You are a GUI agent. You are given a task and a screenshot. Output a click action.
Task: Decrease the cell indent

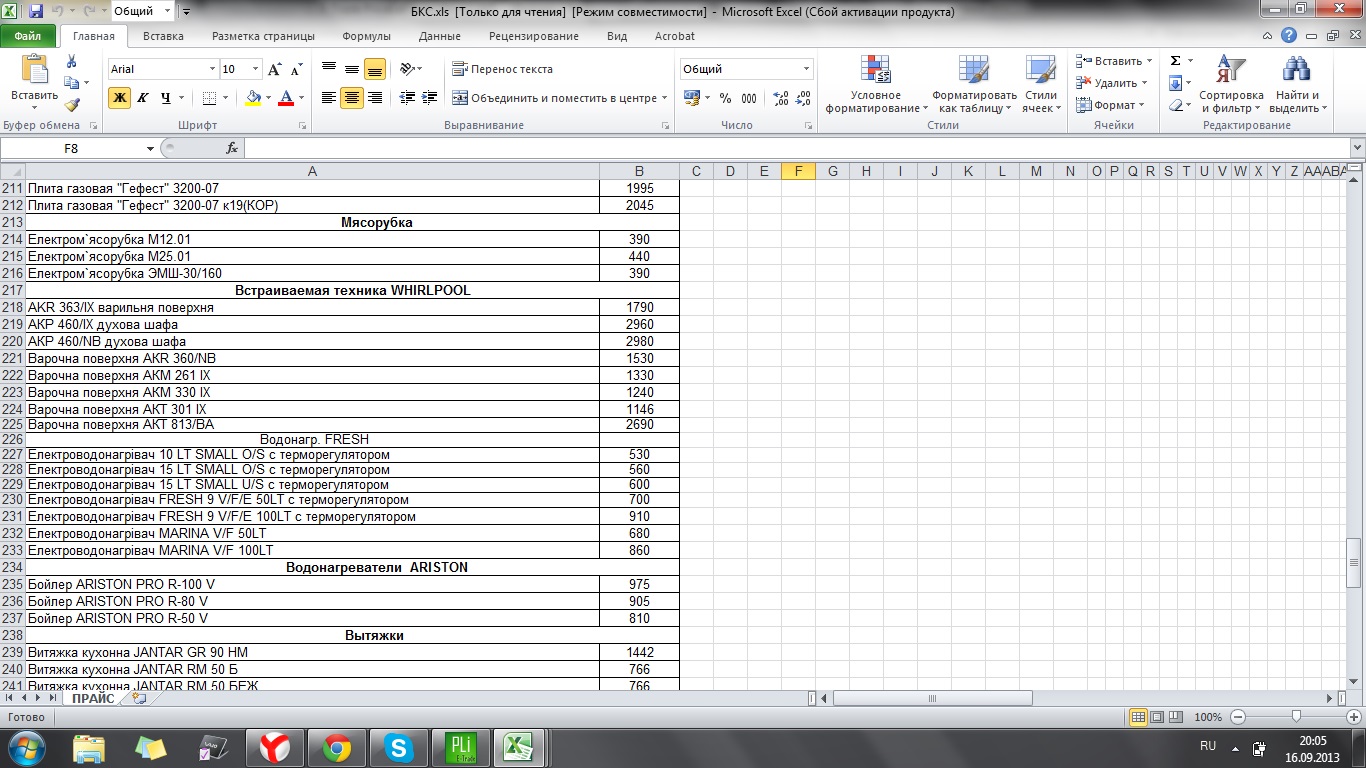[407, 98]
